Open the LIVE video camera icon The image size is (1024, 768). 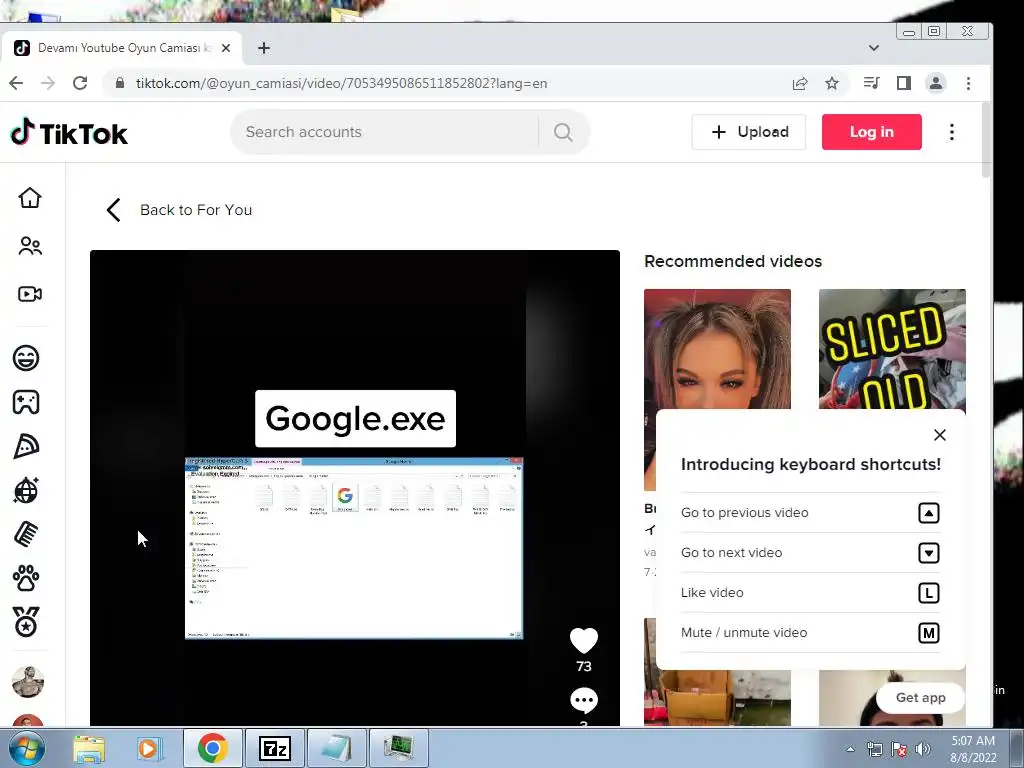coord(29,294)
